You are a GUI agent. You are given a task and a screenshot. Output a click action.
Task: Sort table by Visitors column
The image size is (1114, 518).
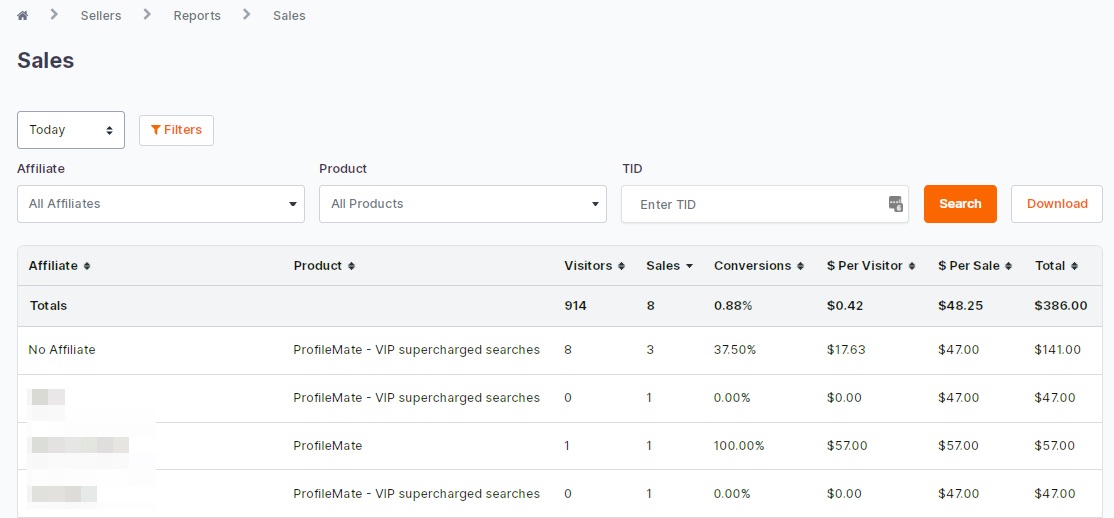[x=595, y=266]
